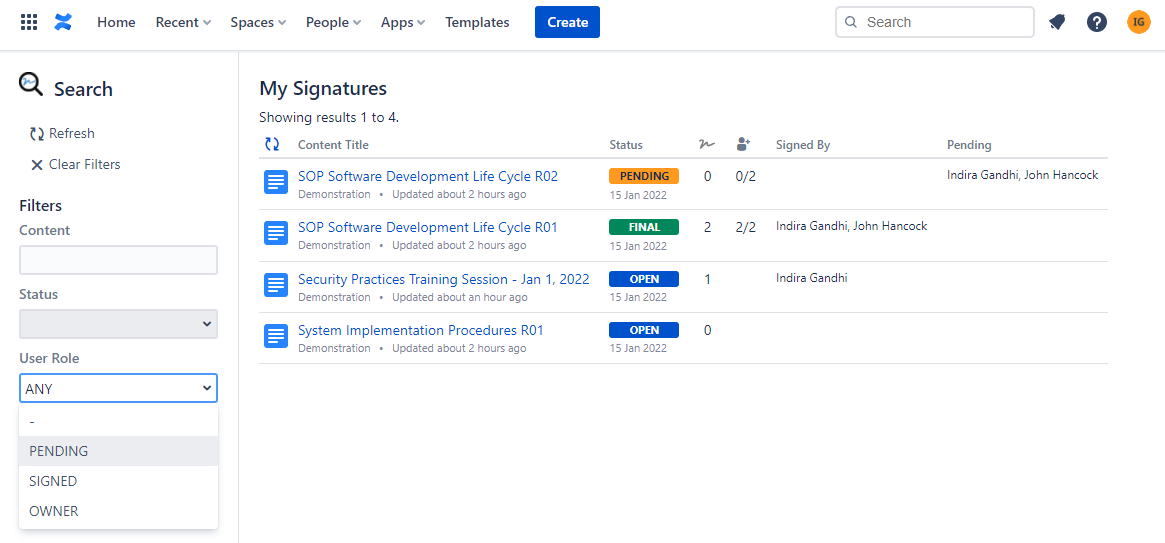Click the signature count column icon
The image size is (1165, 543).
pyautogui.click(x=707, y=145)
